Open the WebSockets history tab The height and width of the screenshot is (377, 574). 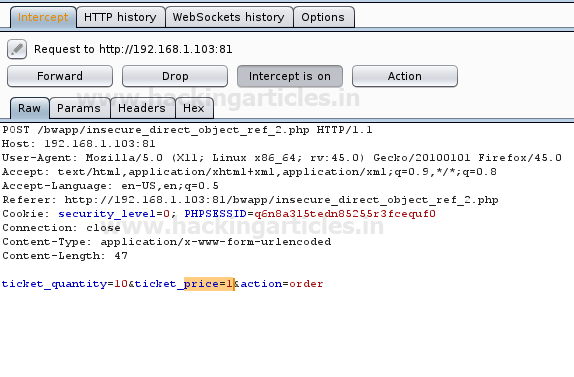point(229,17)
